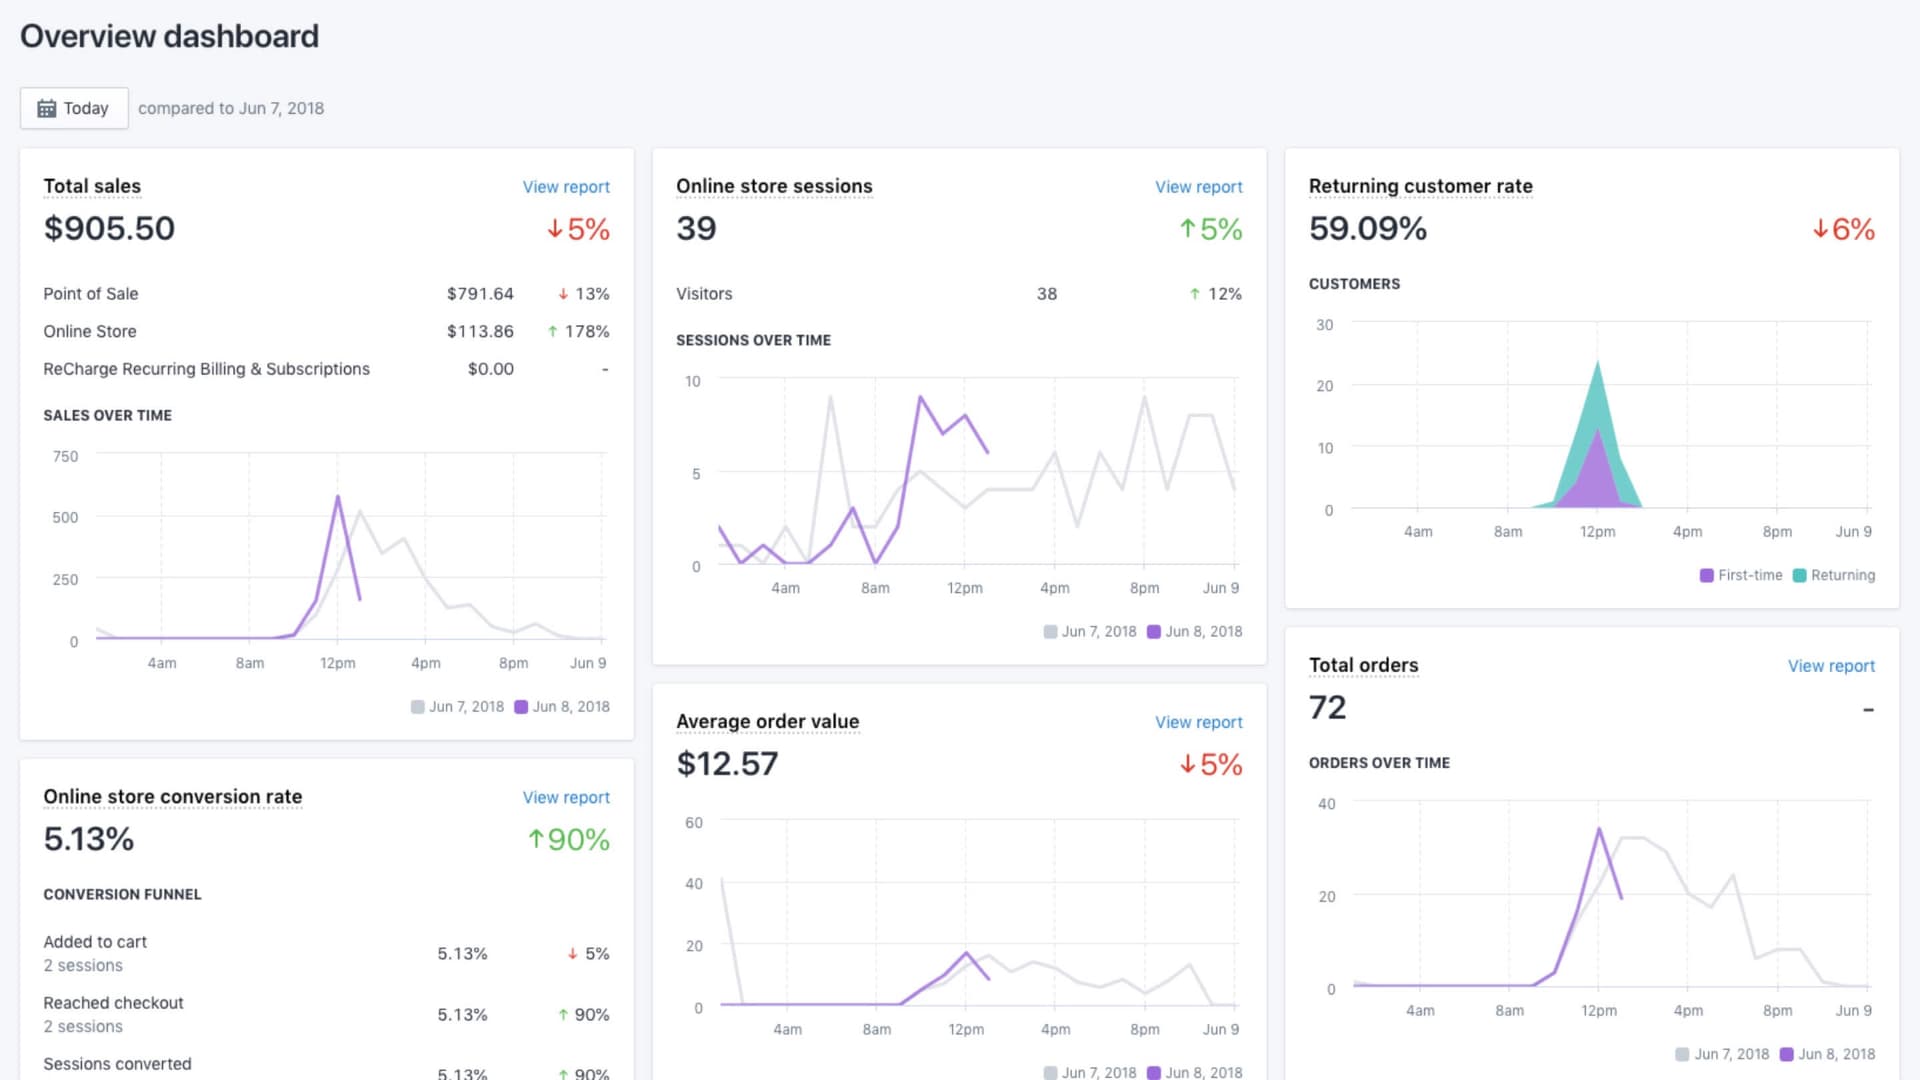Click the purple Jun 8, 2018 legend marker
The height and width of the screenshot is (1080, 1920).
pyautogui.click(x=520, y=706)
